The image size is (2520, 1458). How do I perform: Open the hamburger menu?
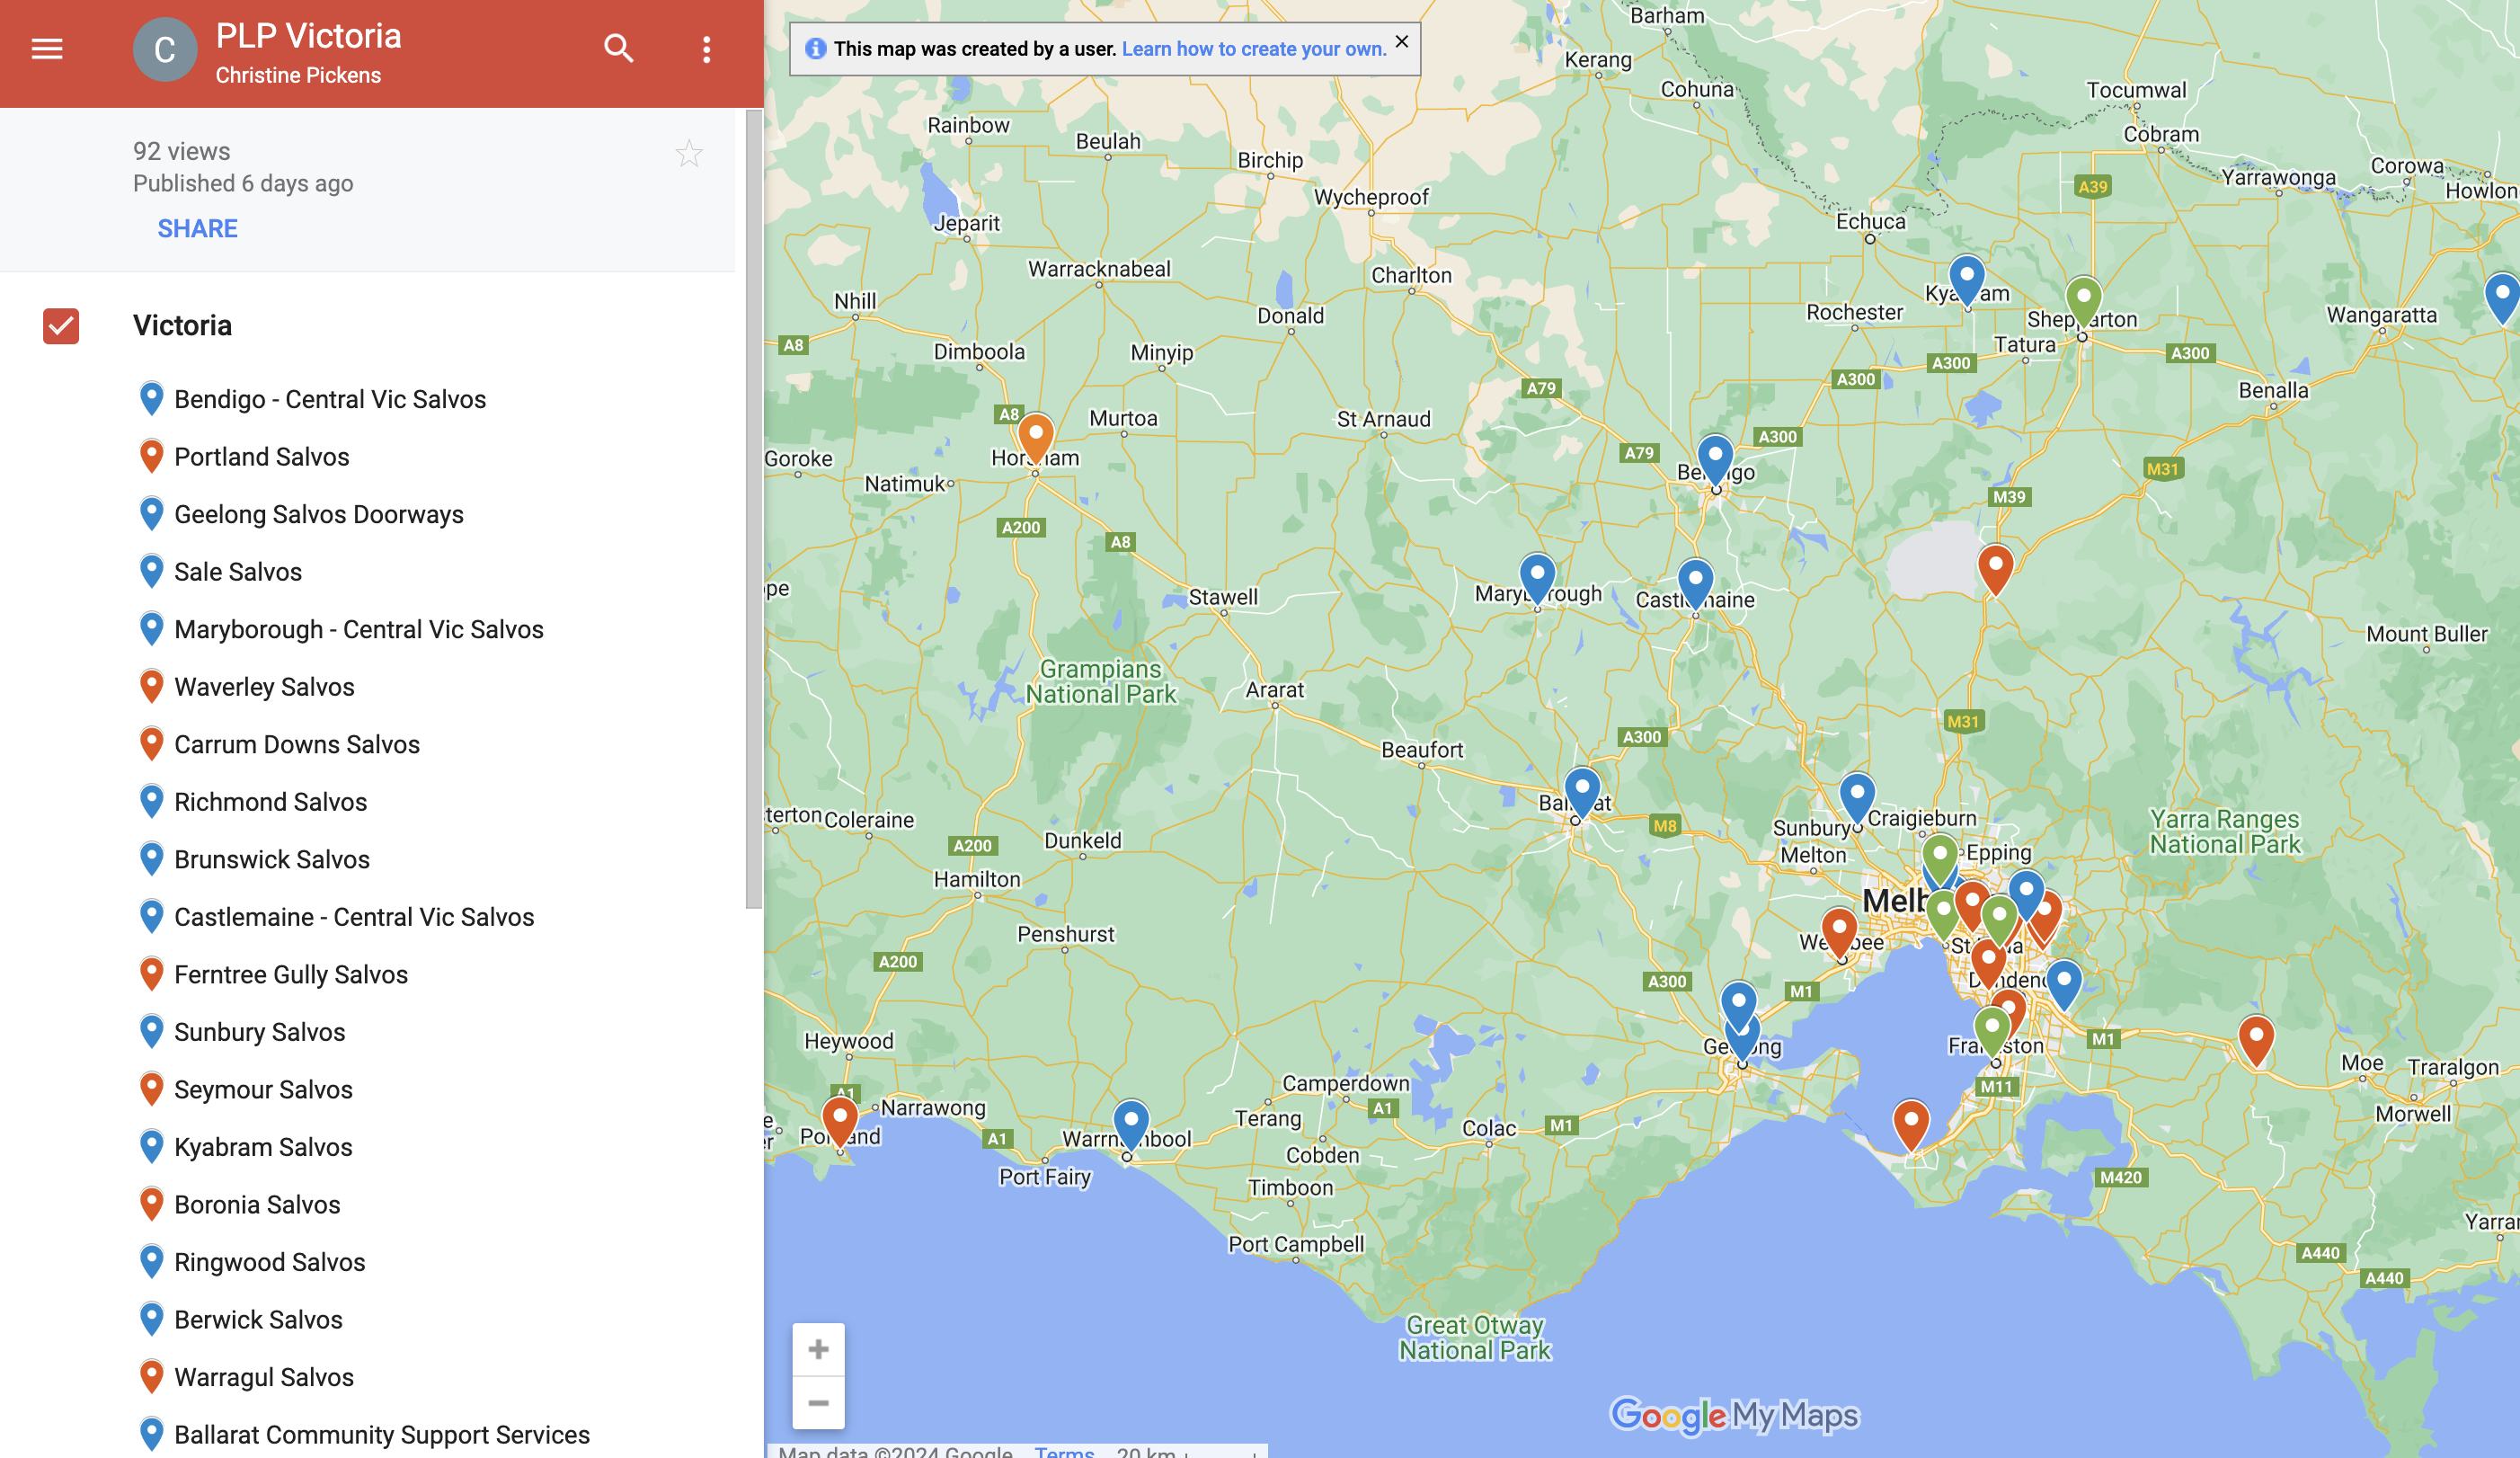tap(47, 49)
